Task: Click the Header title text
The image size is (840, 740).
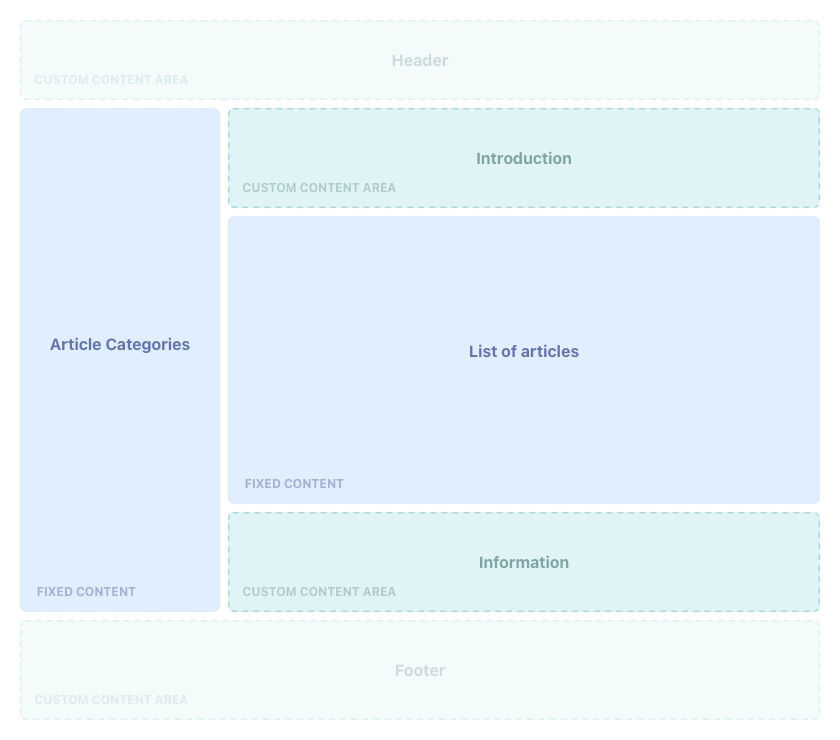Action: [x=420, y=60]
